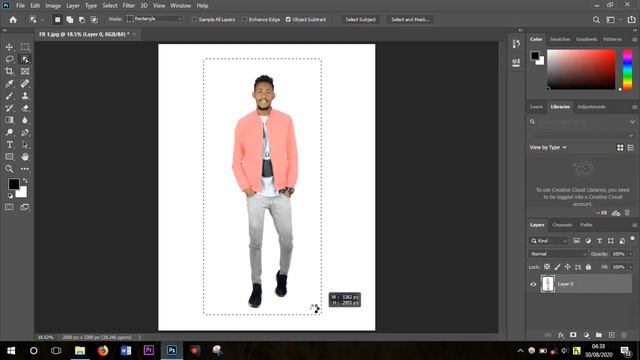640x360 pixels.
Task: Select the Horizontal Type tool
Action: point(9,144)
